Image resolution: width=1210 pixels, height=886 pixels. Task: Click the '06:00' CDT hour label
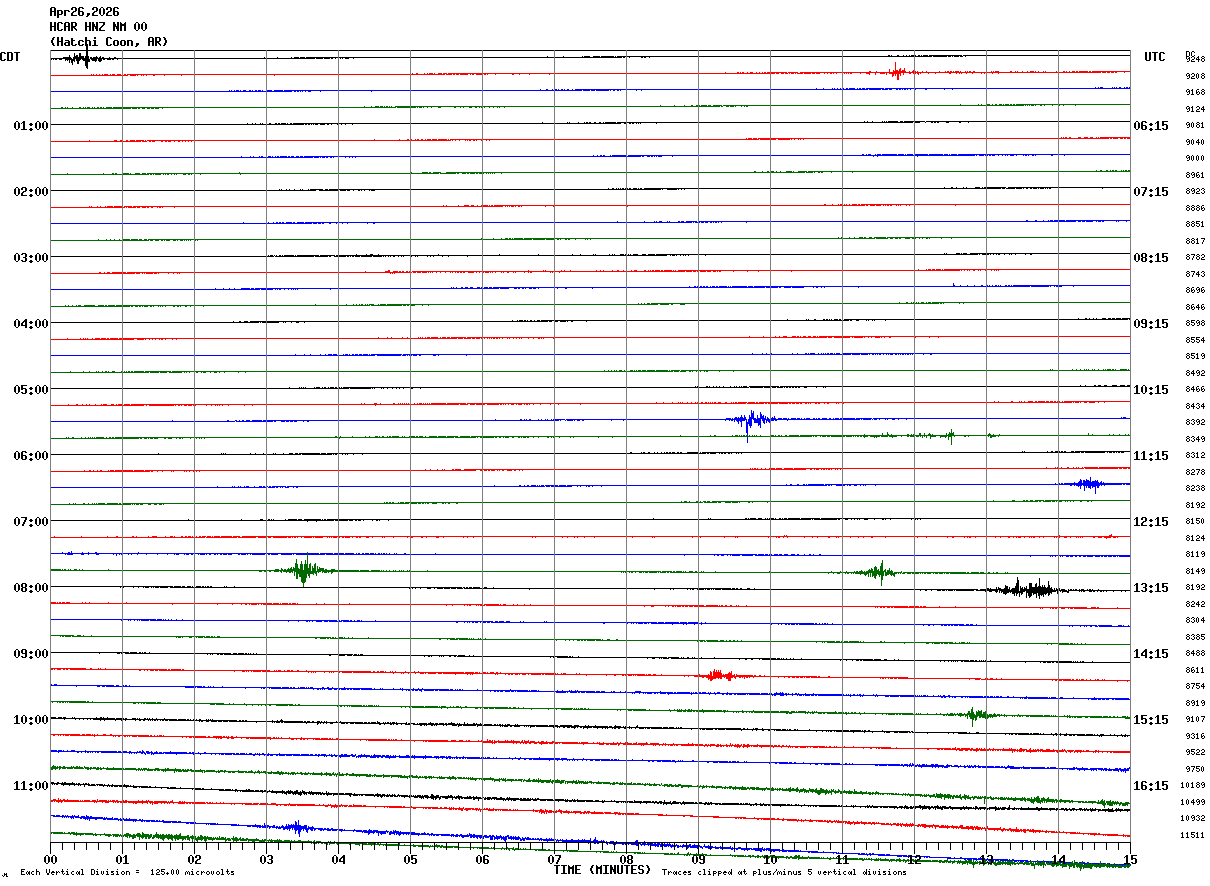tap(31, 456)
